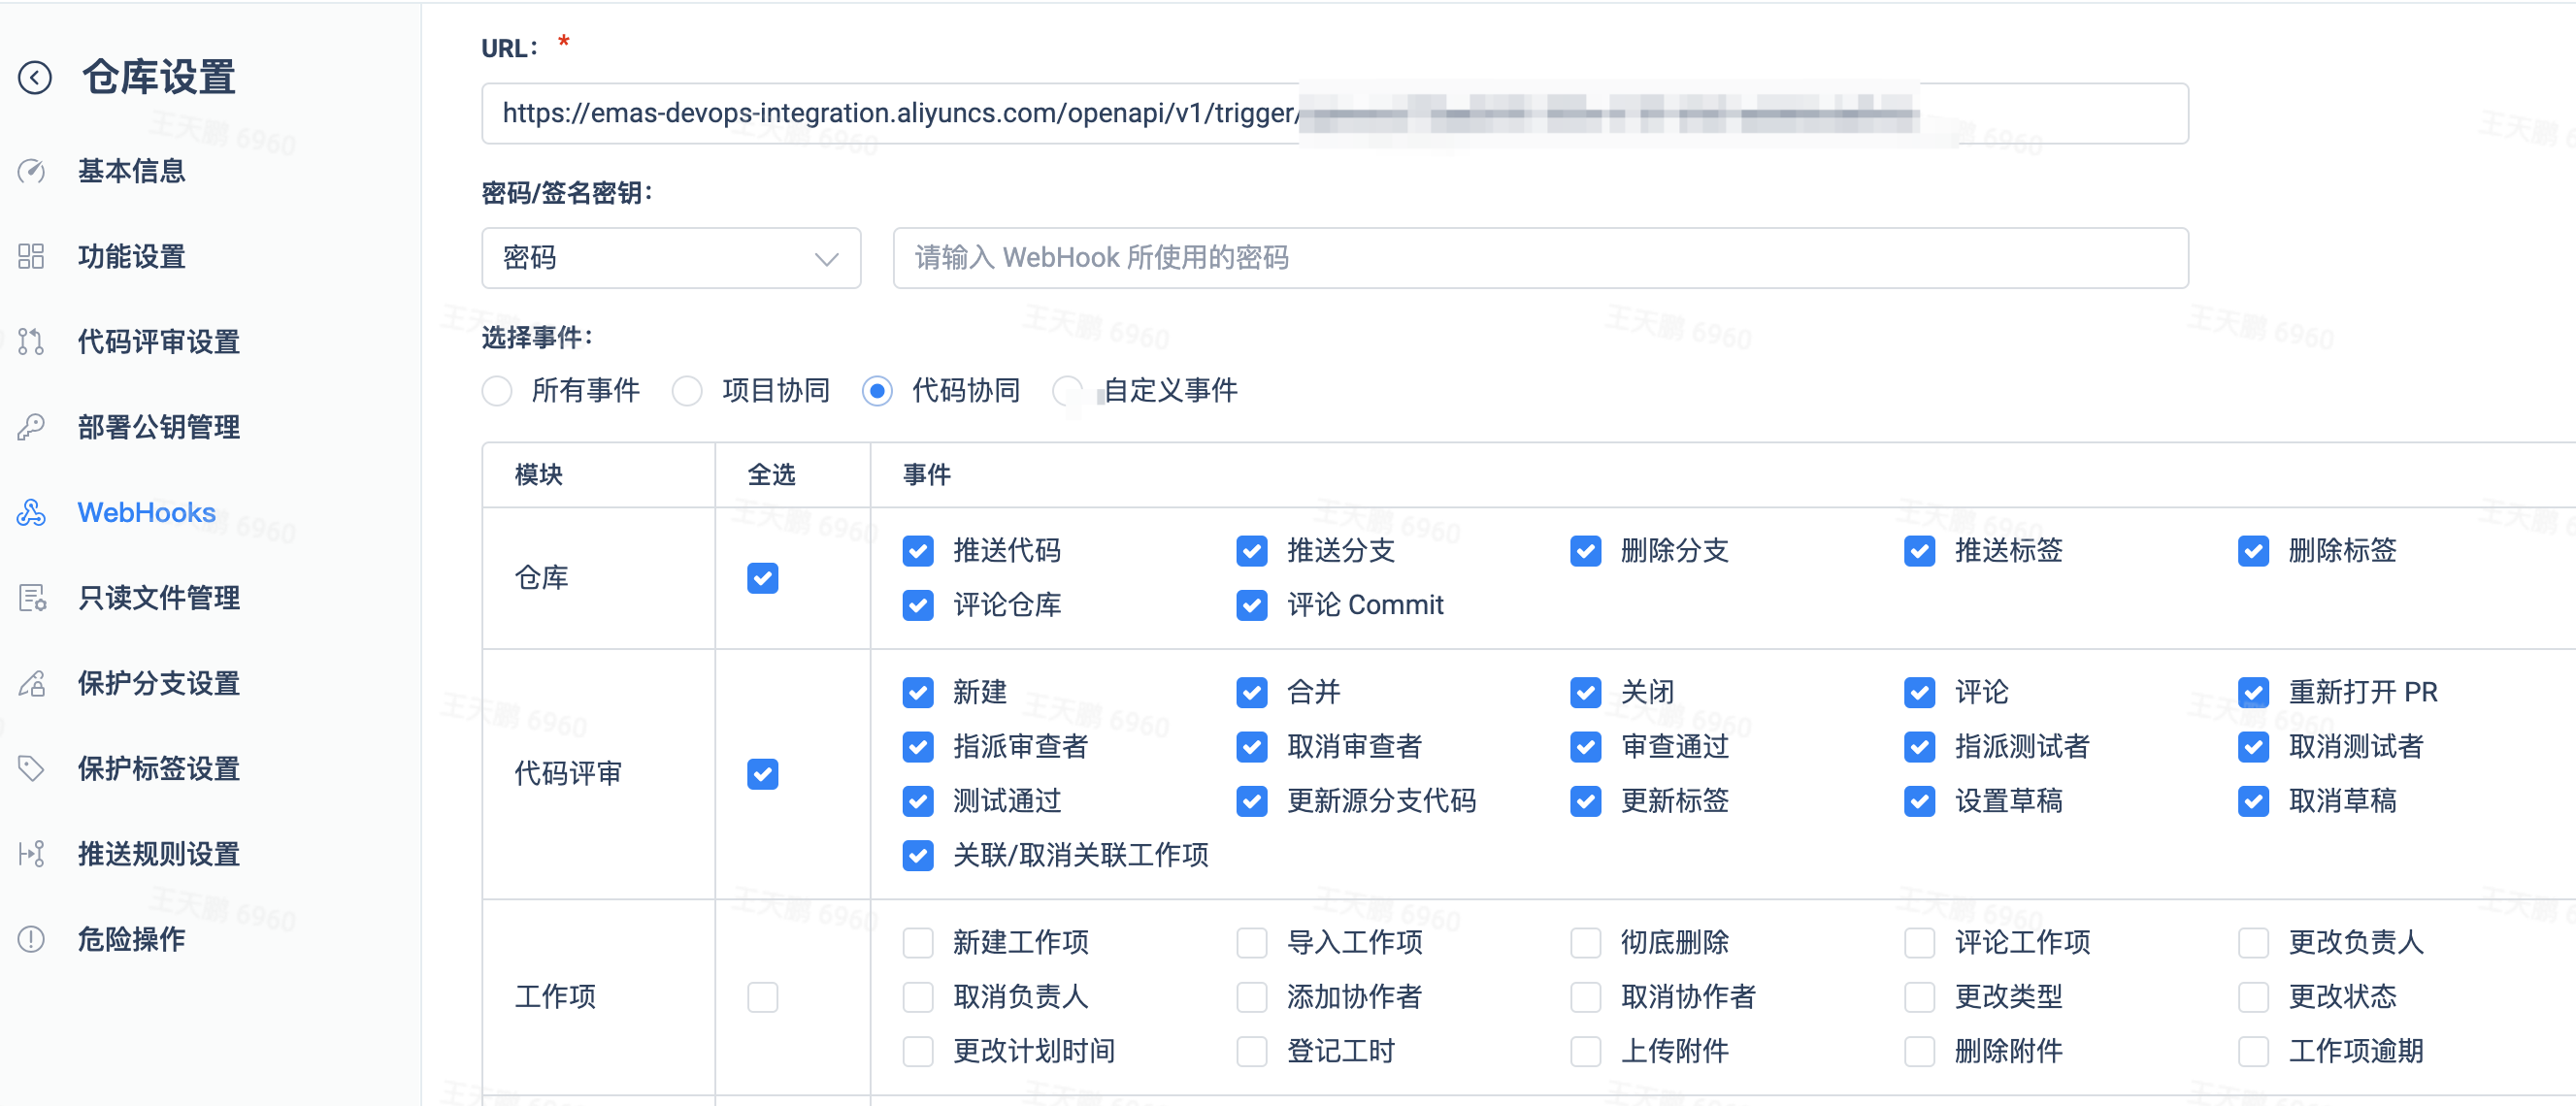Uncheck the 更新源分支代码 event
The height and width of the screenshot is (1106, 2576).
pyautogui.click(x=1252, y=801)
